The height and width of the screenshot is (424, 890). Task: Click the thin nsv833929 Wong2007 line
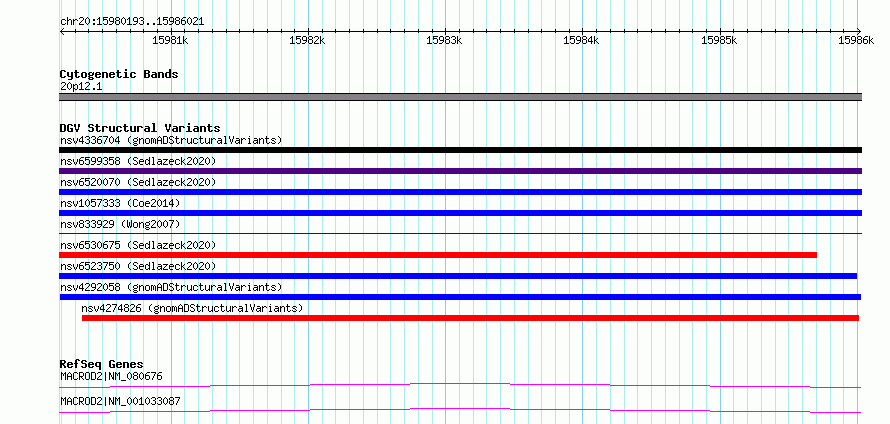click(460, 233)
